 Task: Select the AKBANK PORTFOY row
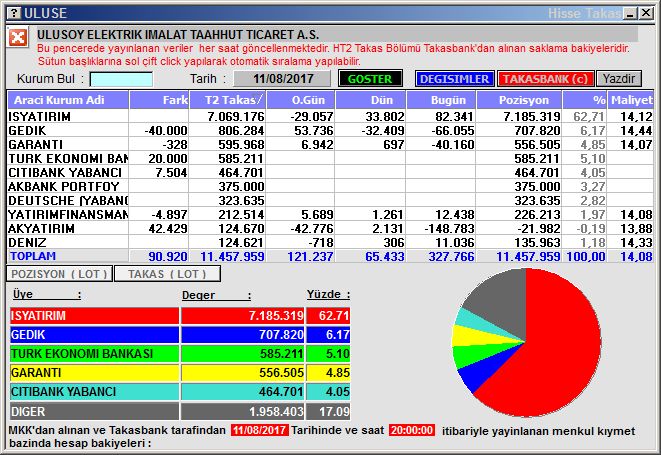tap(330, 186)
